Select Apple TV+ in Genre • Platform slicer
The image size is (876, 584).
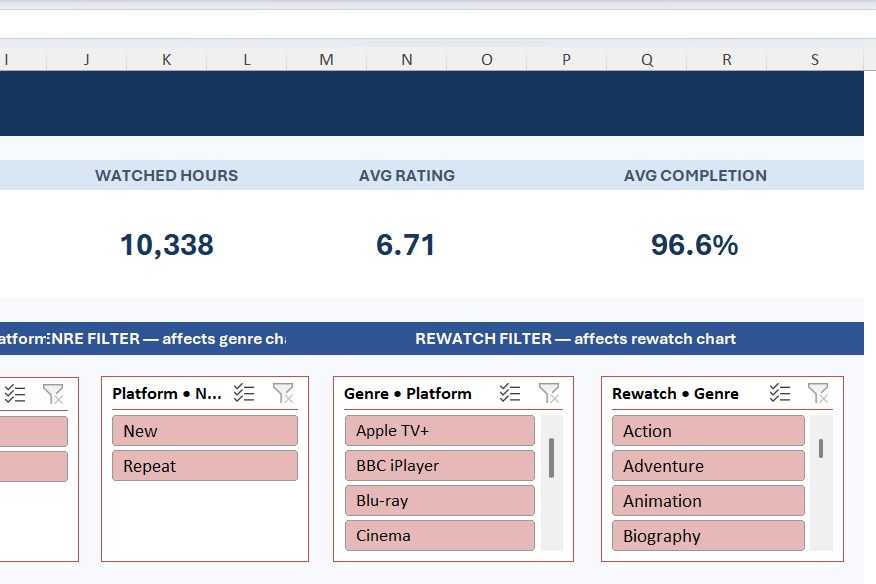440,430
